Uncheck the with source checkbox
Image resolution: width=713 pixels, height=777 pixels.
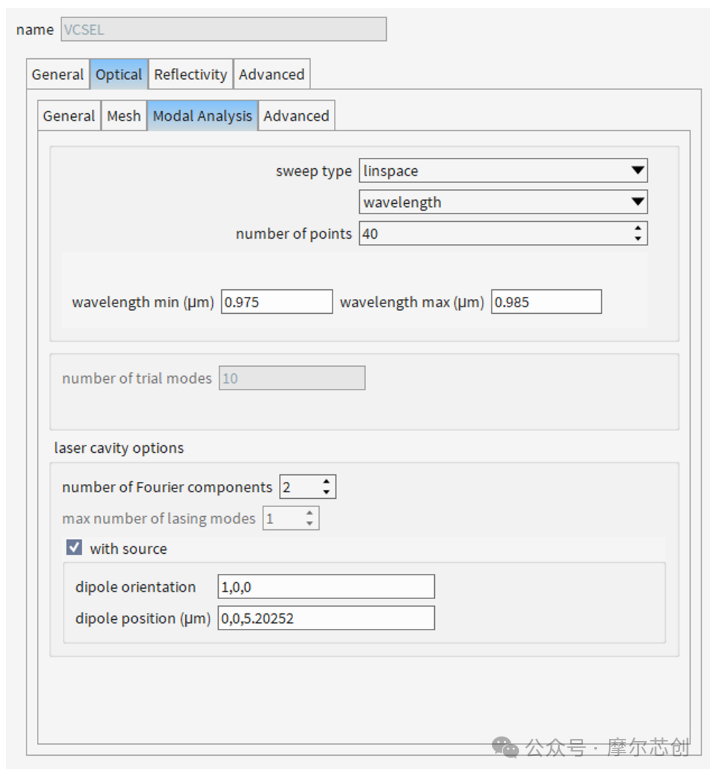point(74,548)
